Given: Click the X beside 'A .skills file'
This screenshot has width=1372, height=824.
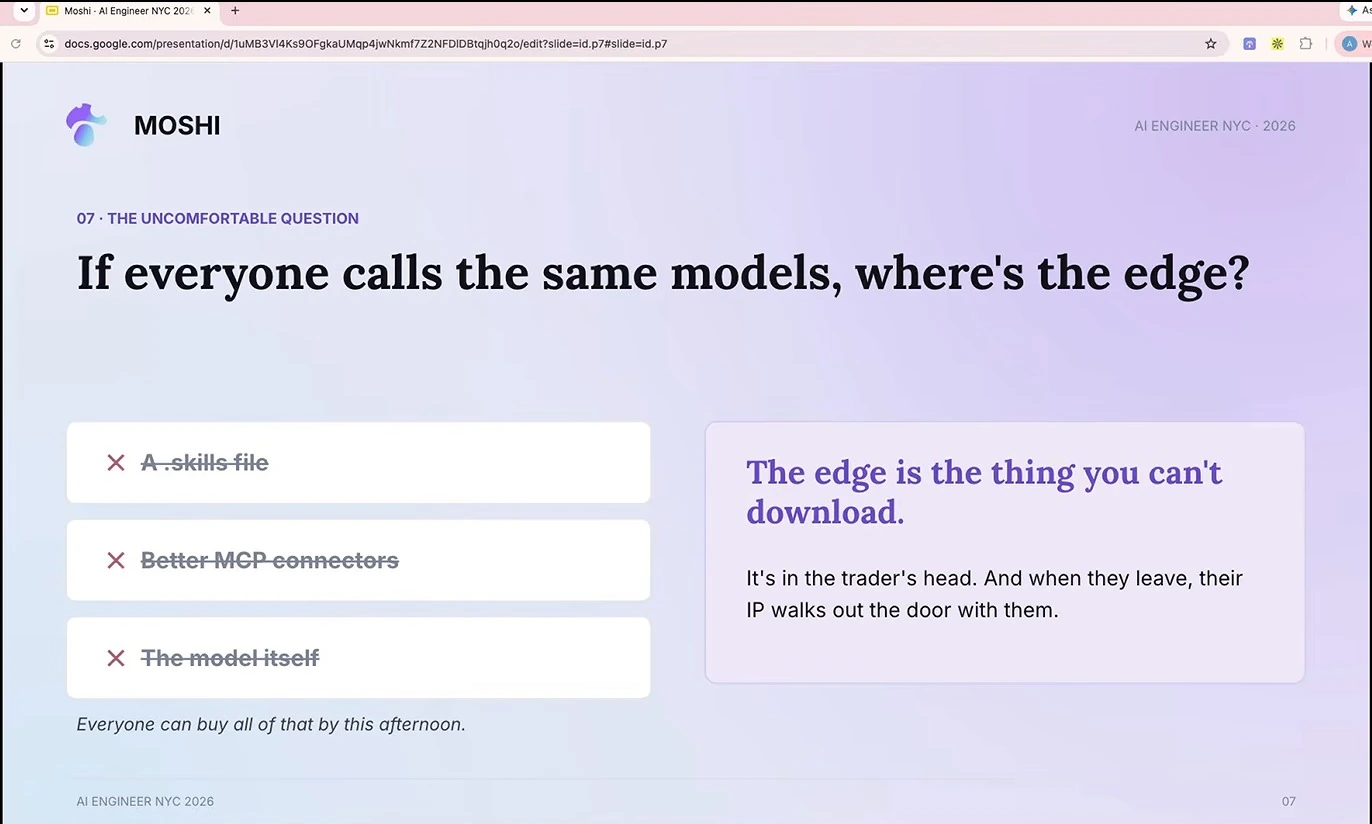Looking at the screenshot, I should pyautogui.click(x=116, y=462).
